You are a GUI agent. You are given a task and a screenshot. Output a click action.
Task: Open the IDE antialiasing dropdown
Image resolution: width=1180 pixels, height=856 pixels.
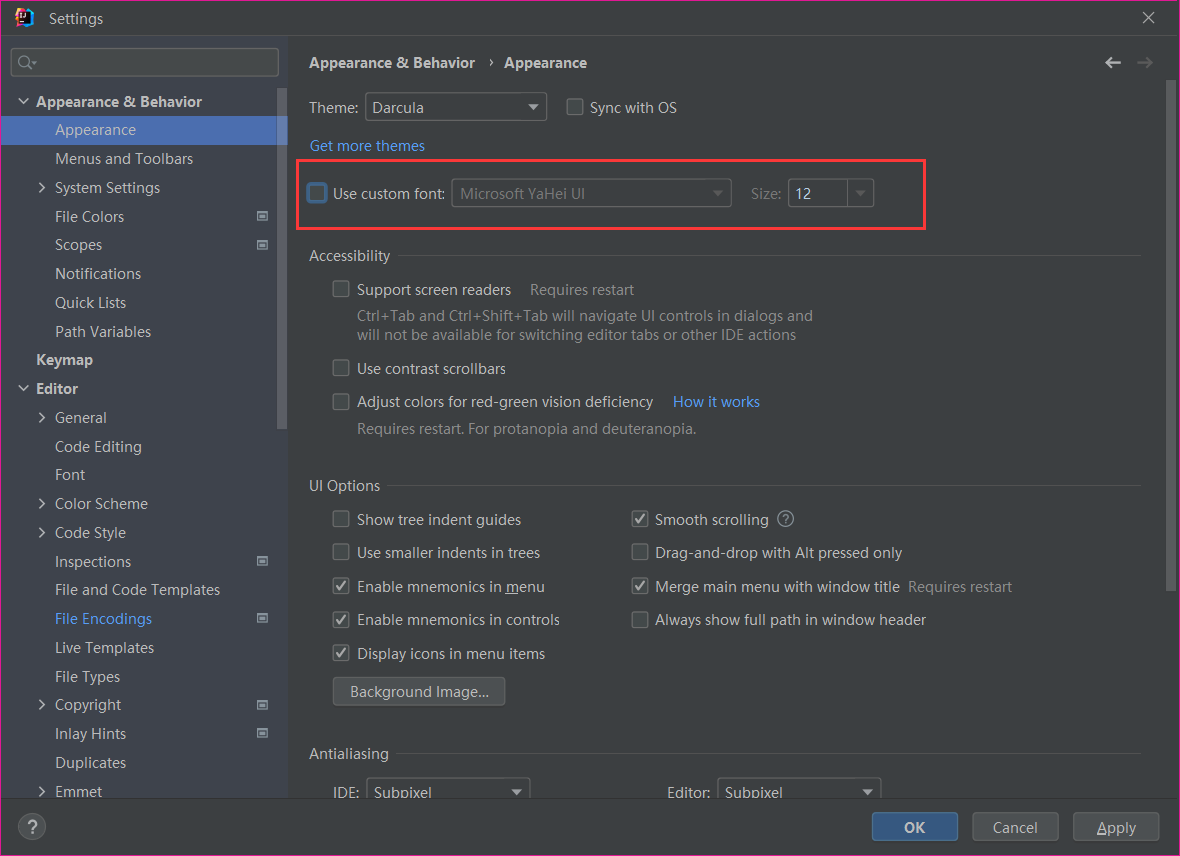tap(448, 789)
